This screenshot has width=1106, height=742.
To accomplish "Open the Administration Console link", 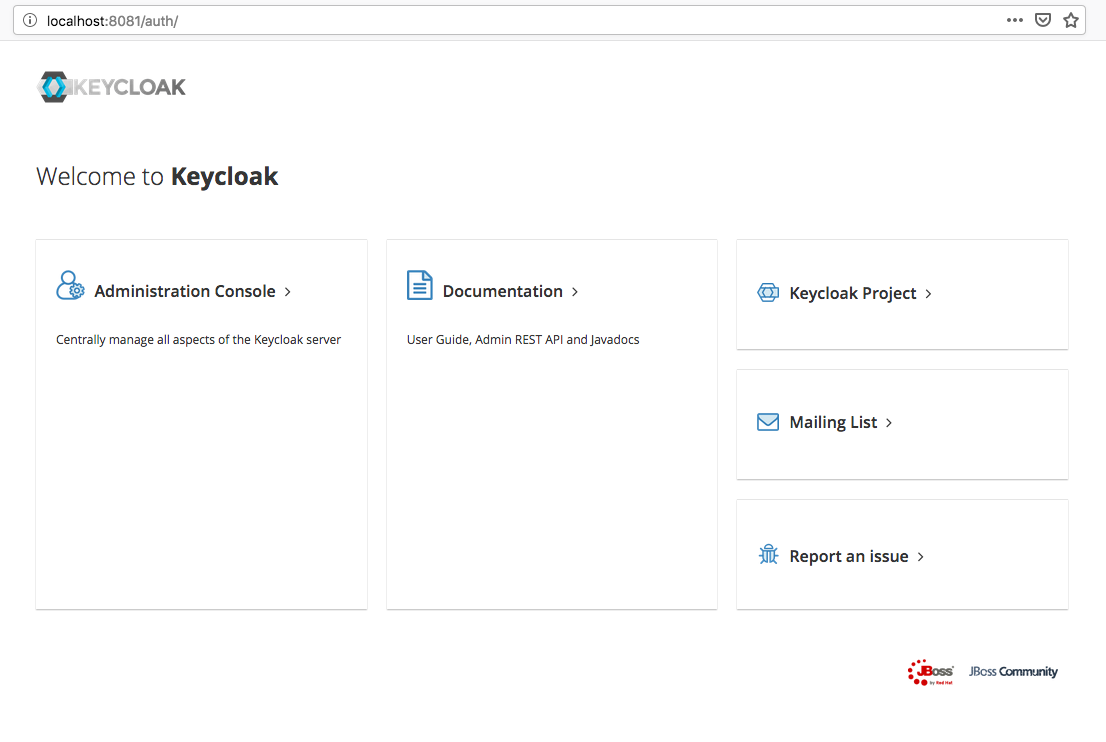I will coord(185,291).
